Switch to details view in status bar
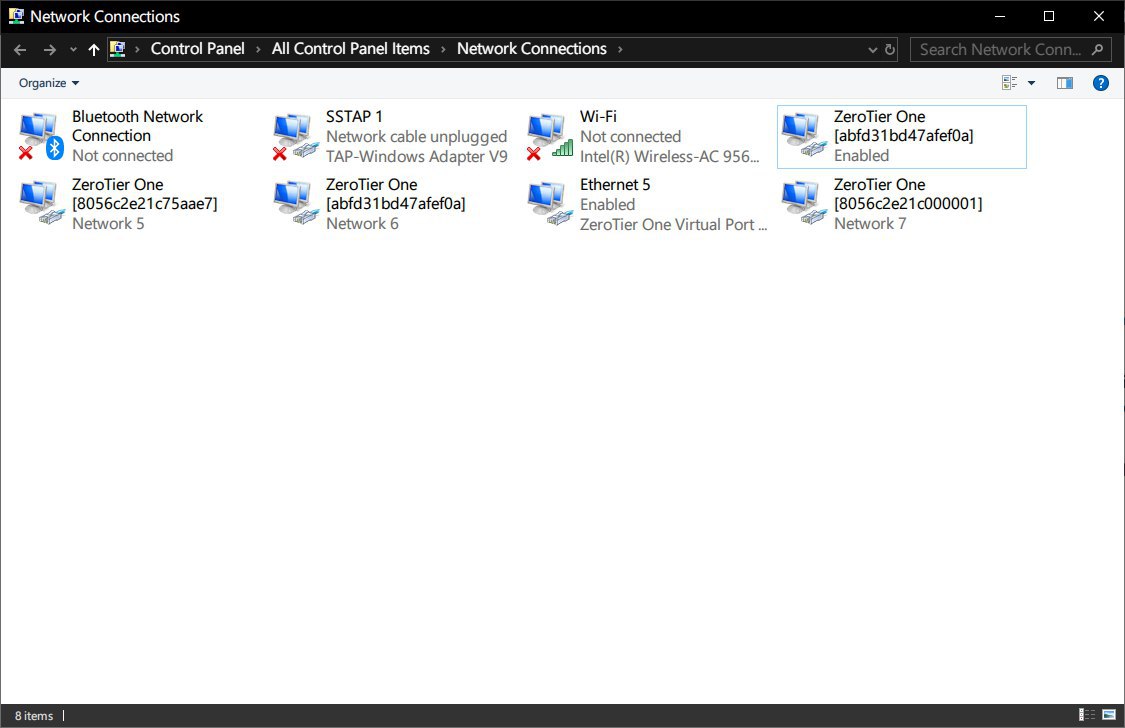The width and height of the screenshot is (1125, 728). click(x=1087, y=714)
